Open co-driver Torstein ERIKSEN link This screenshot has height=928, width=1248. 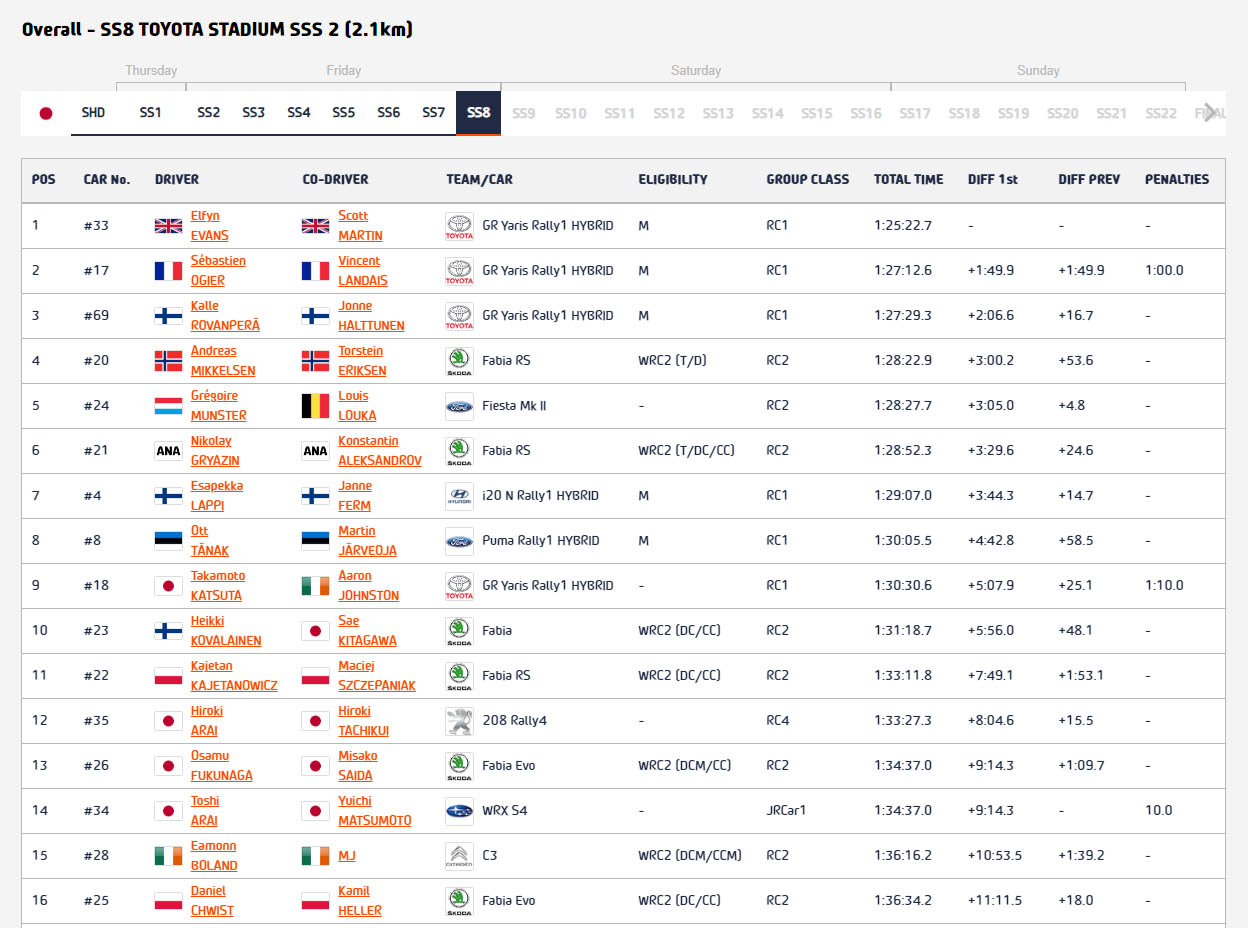tap(362, 361)
